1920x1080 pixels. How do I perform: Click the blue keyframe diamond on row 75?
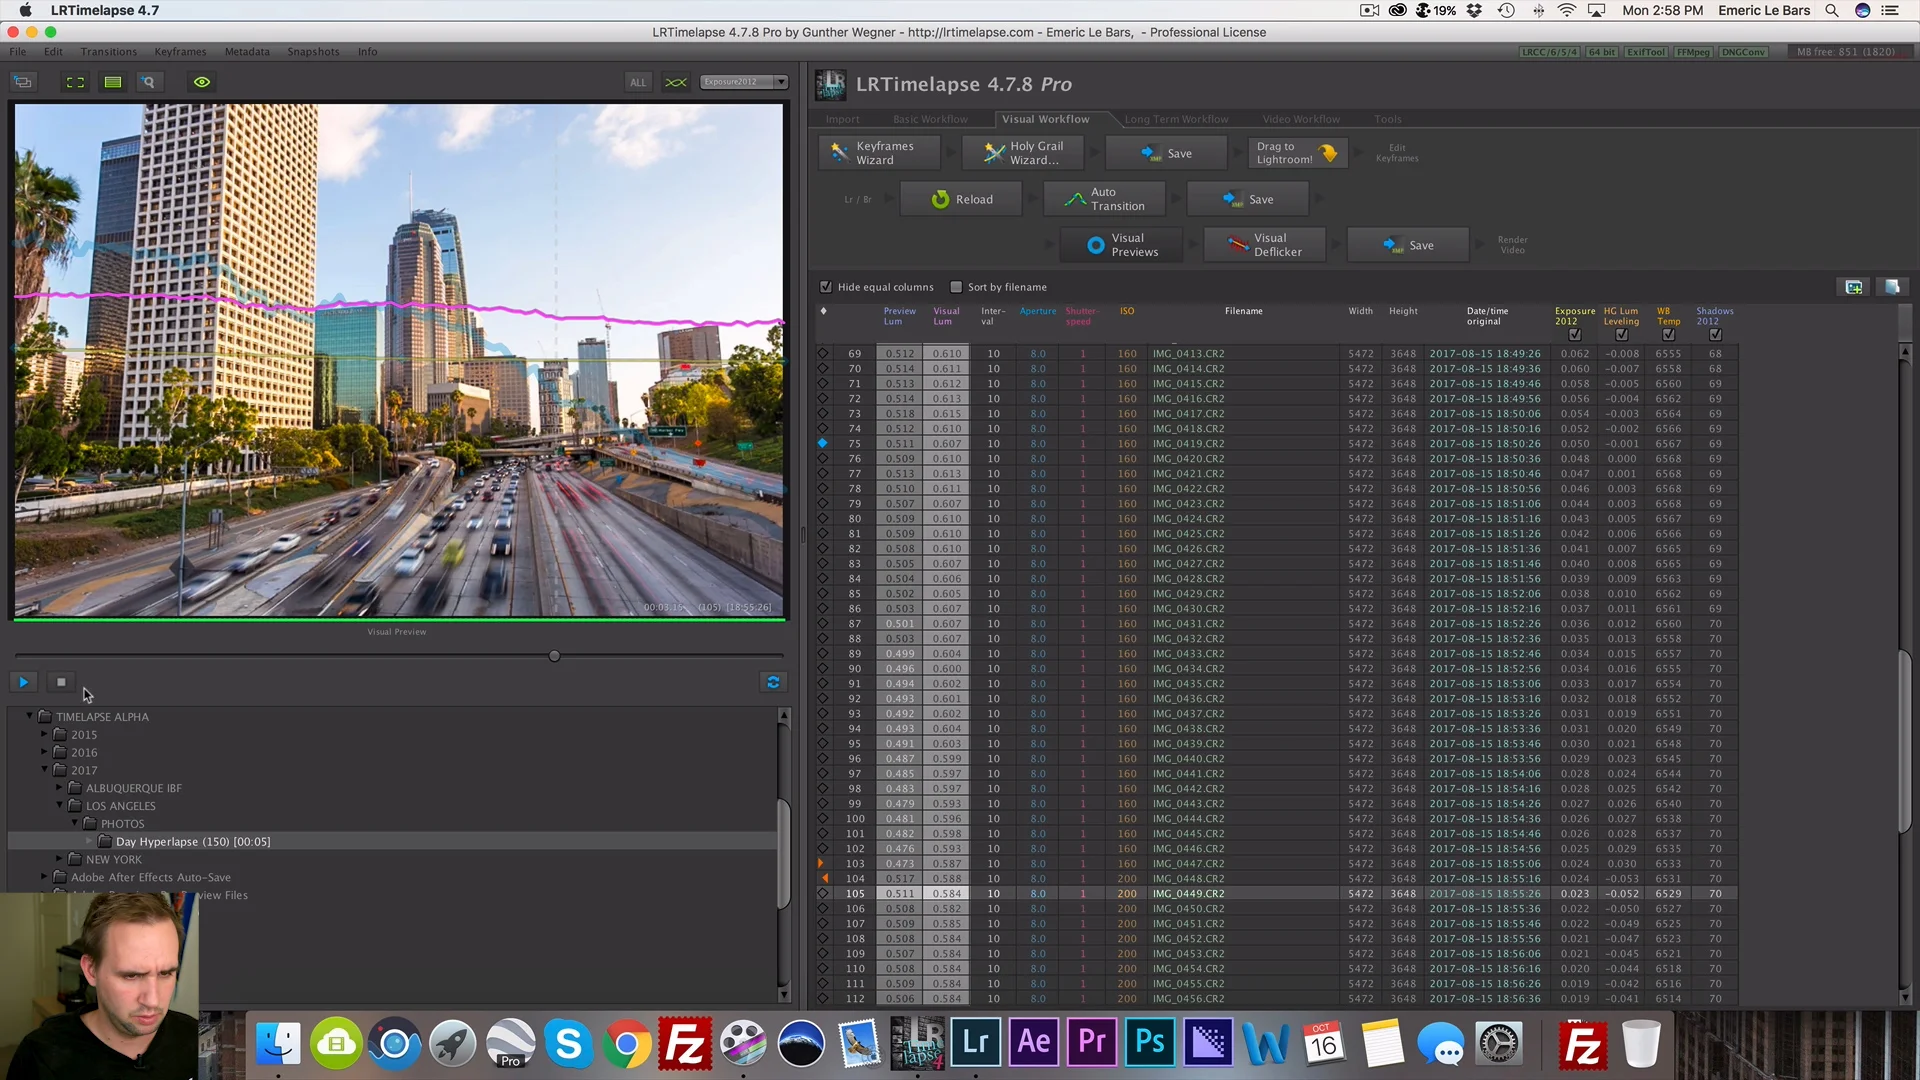click(x=823, y=443)
